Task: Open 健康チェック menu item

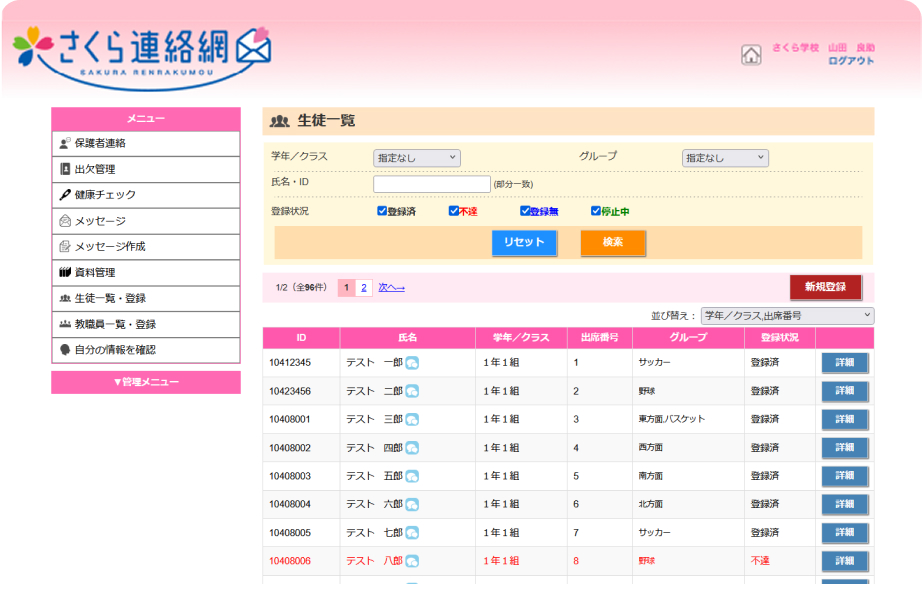Action: pyautogui.click(x=146, y=195)
